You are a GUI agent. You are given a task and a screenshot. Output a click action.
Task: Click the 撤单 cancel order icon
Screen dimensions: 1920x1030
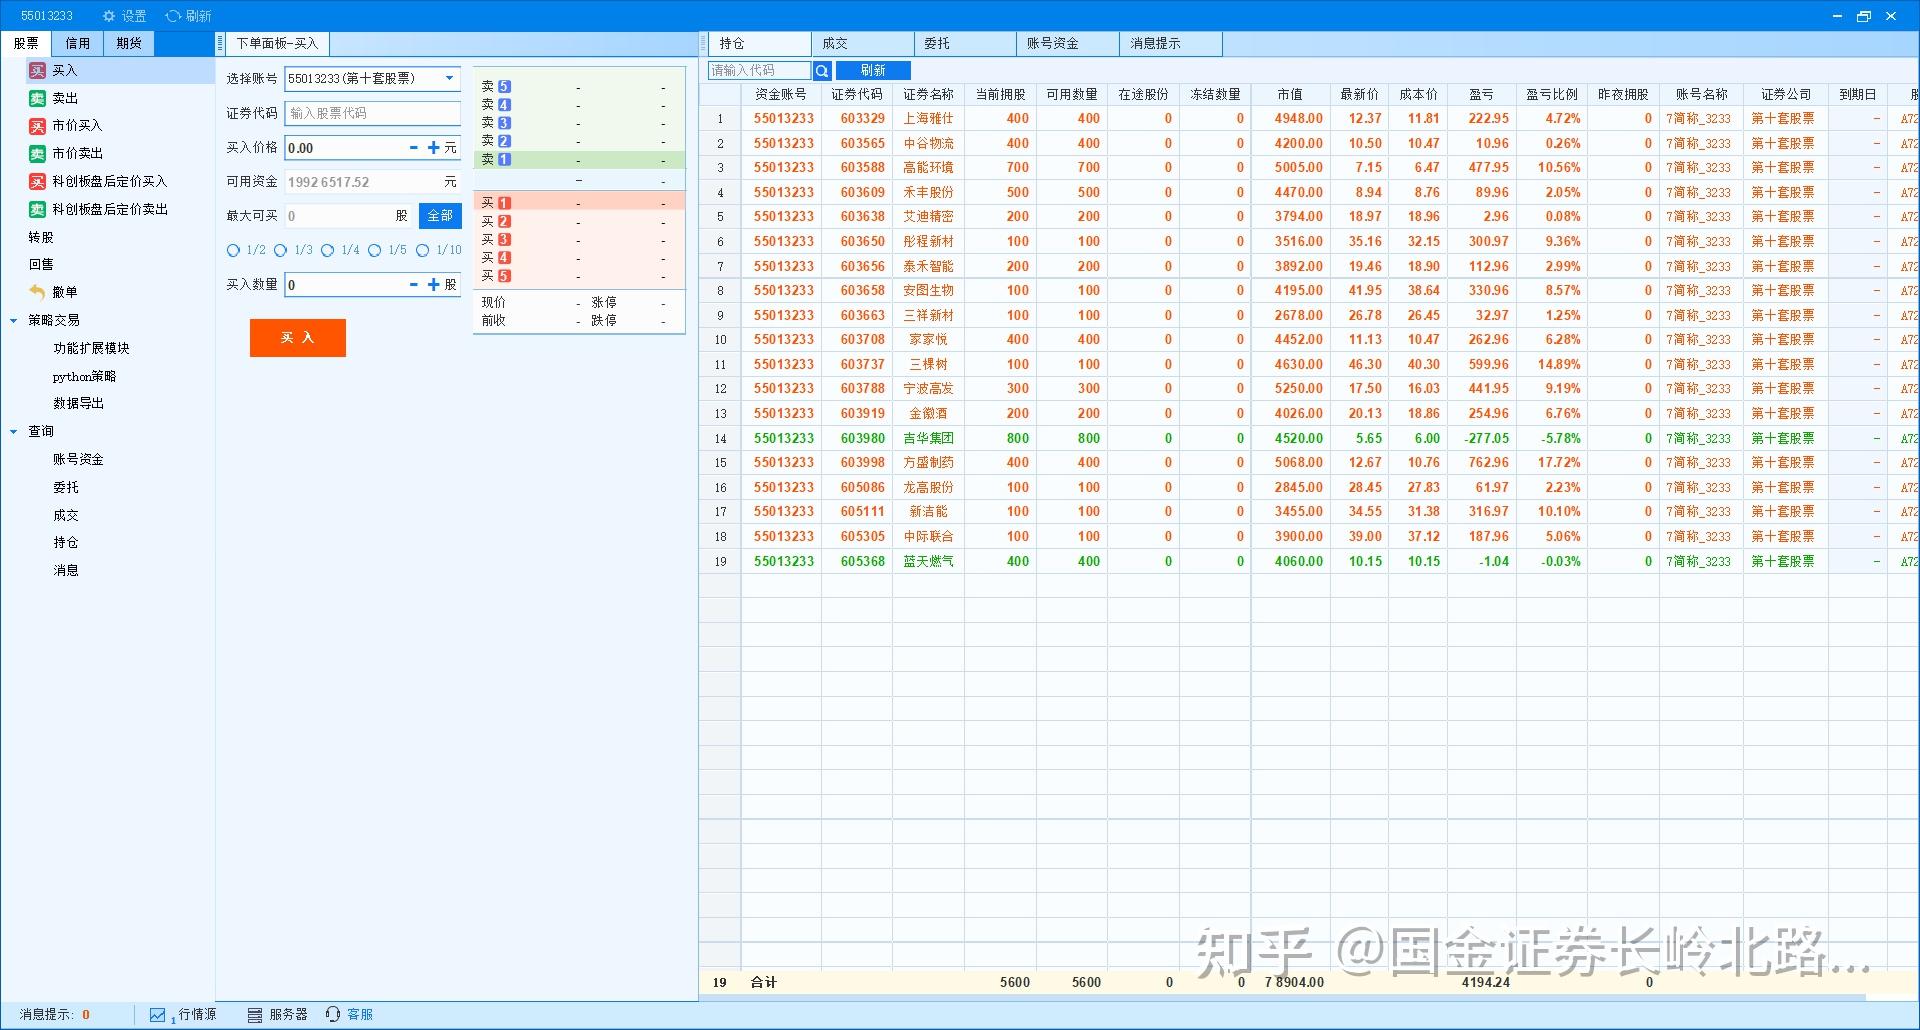click(x=36, y=291)
